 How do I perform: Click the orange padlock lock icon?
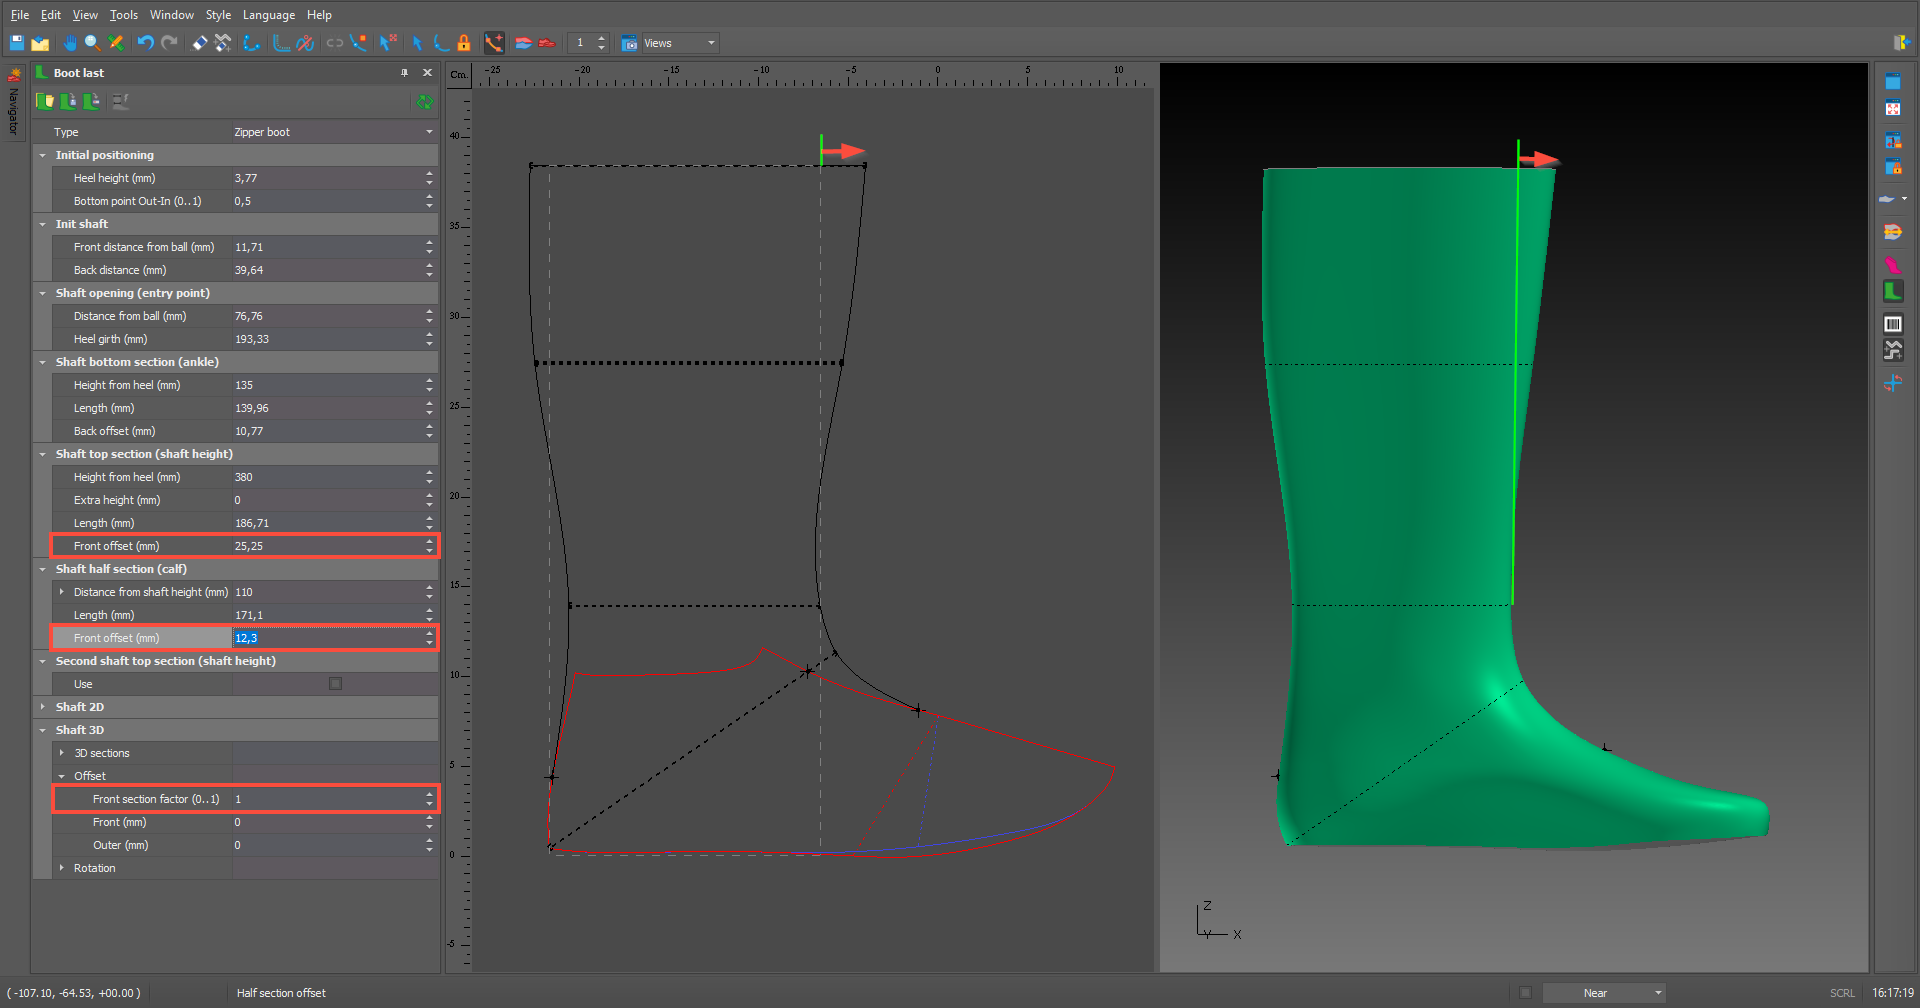coord(464,43)
